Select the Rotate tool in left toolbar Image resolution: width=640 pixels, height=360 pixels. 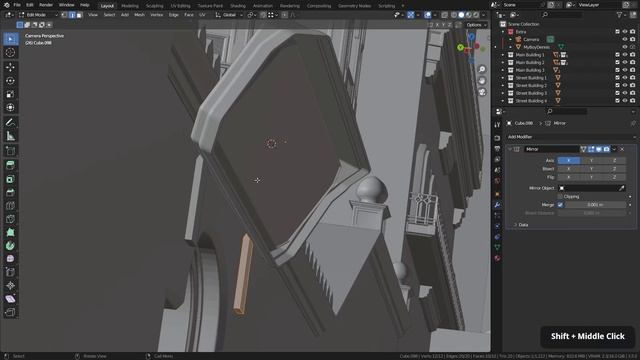[10, 81]
